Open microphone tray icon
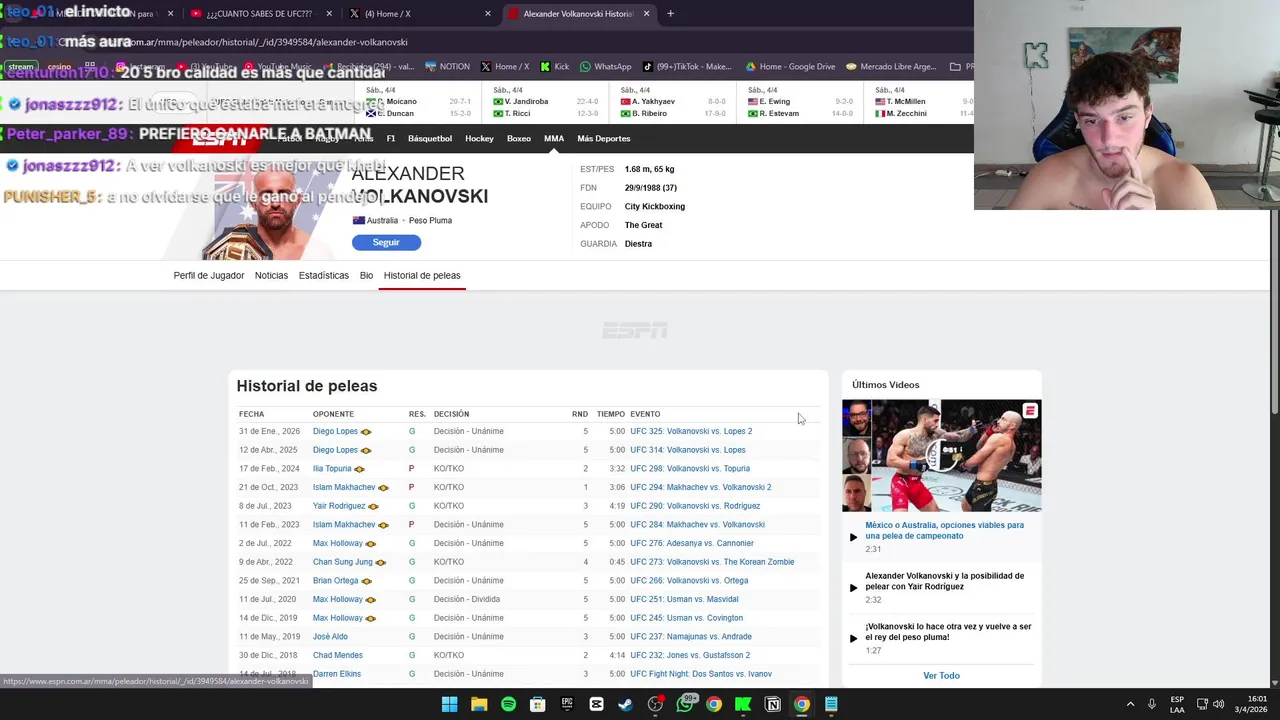Image resolution: width=1280 pixels, height=720 pixels. point(1152,704)
